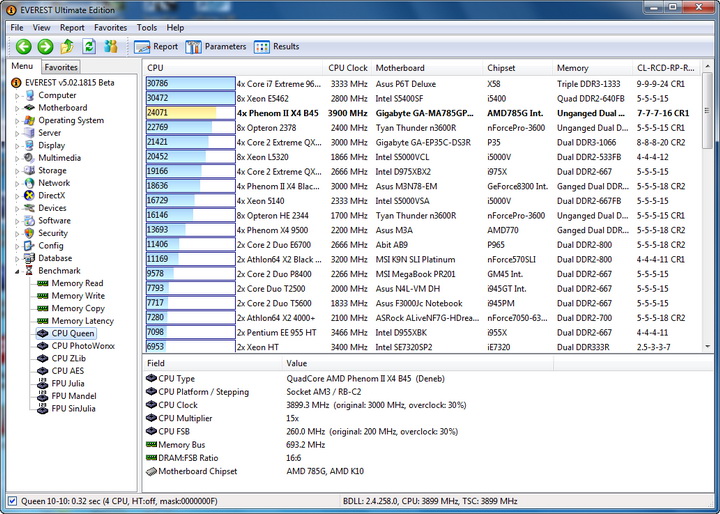The height and width of the screenshot is (514, 720).
Task: Expand the Computer tree node
Action: click(17, 96)
